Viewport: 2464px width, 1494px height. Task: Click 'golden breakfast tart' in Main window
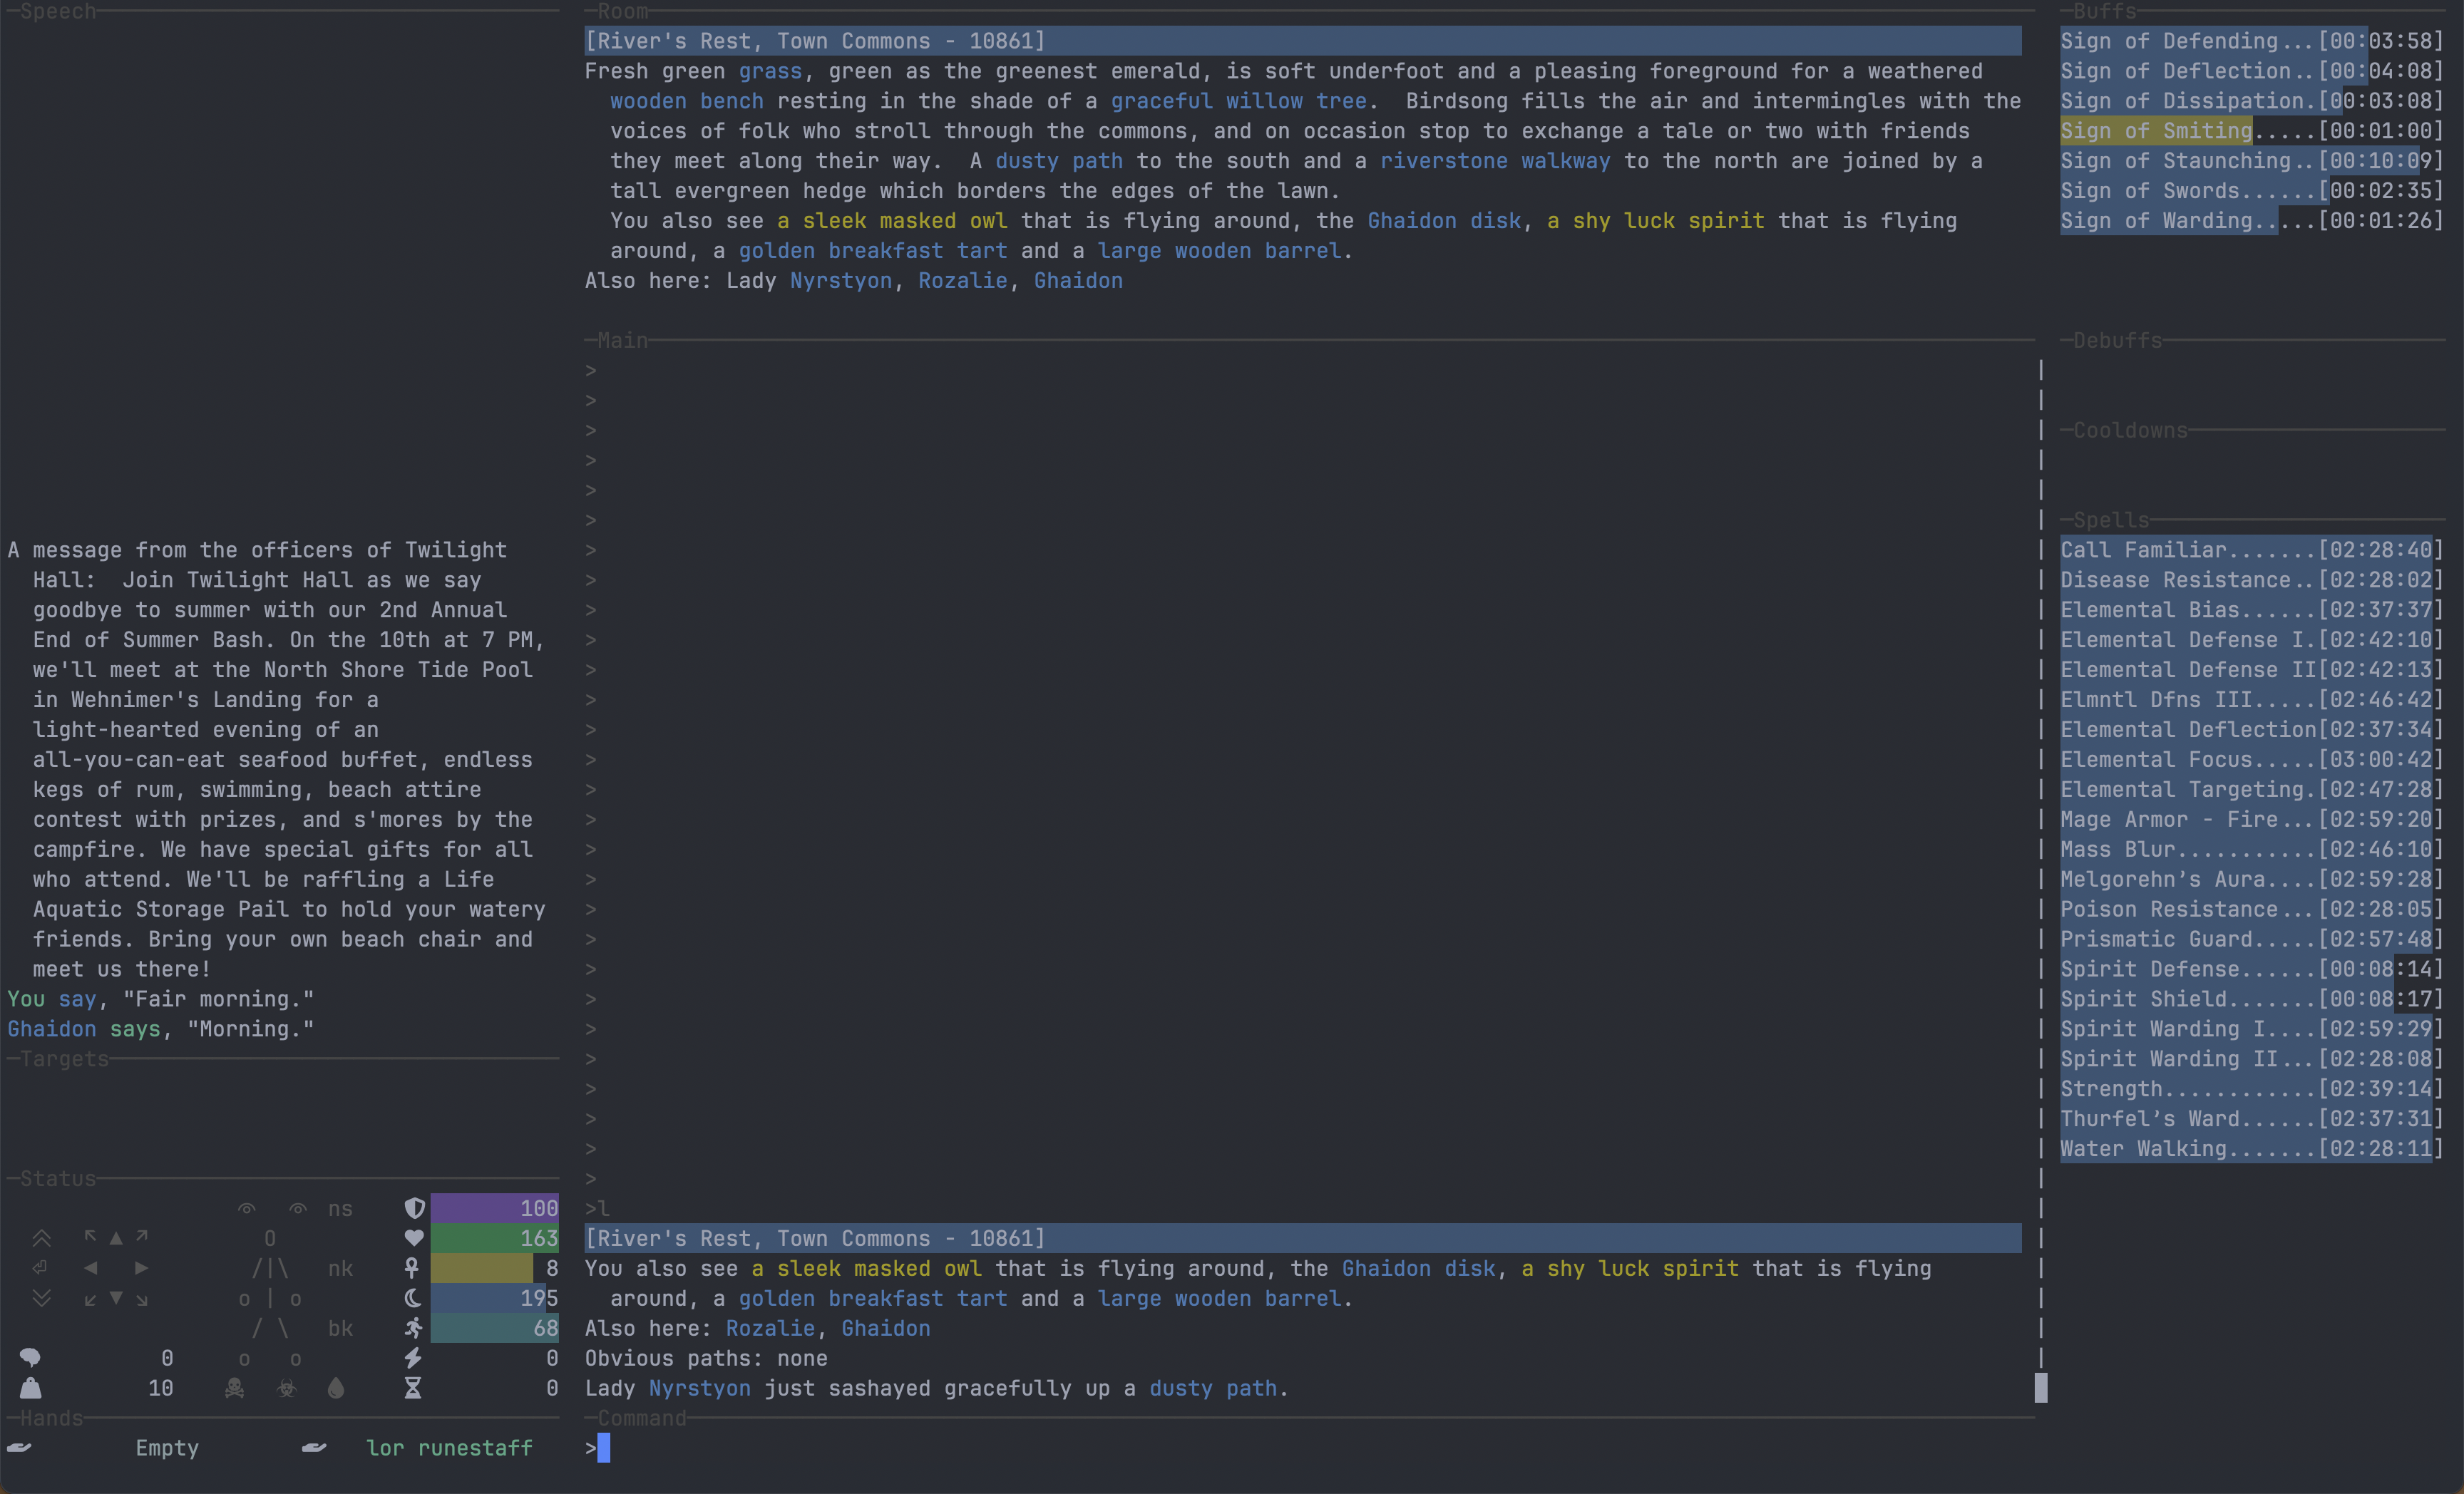point(873,1298)
